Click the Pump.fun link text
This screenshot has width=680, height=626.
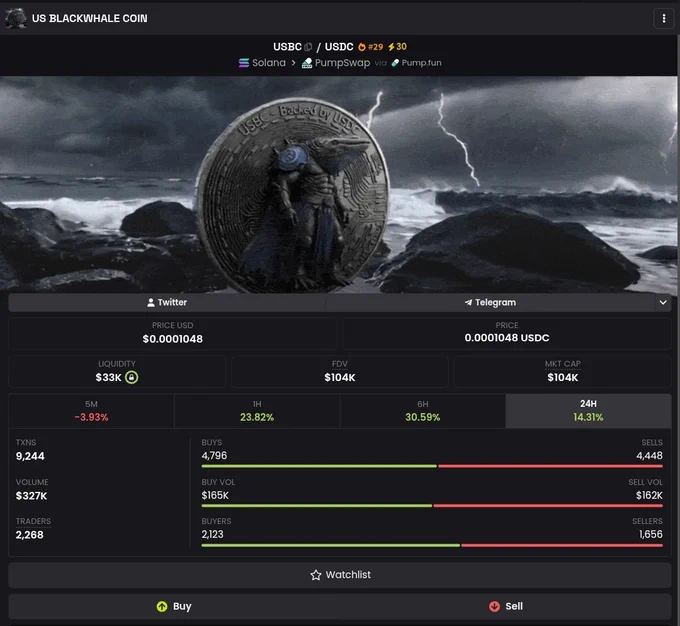[421, 63]
